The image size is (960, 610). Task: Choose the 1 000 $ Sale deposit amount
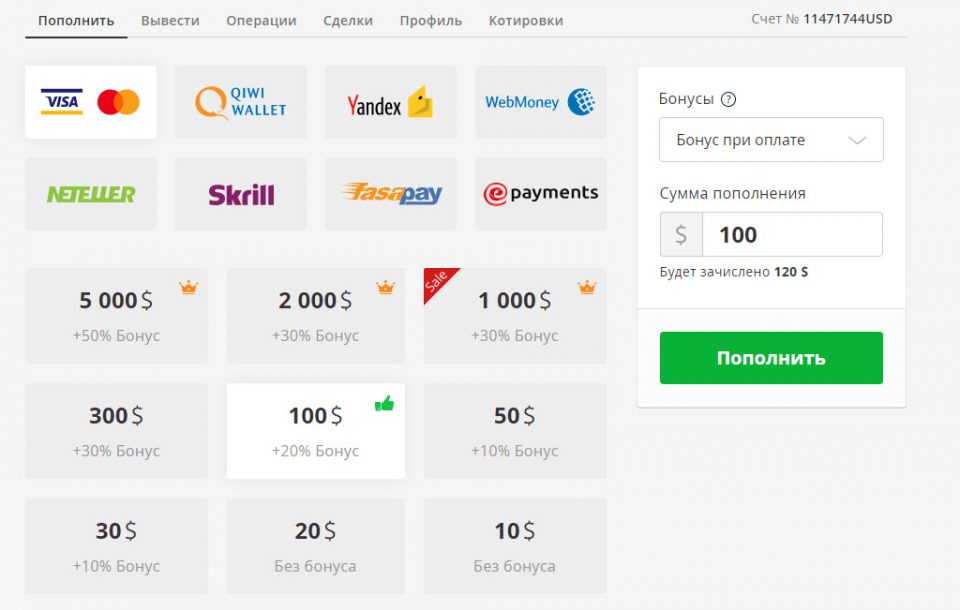click(514, 315)
